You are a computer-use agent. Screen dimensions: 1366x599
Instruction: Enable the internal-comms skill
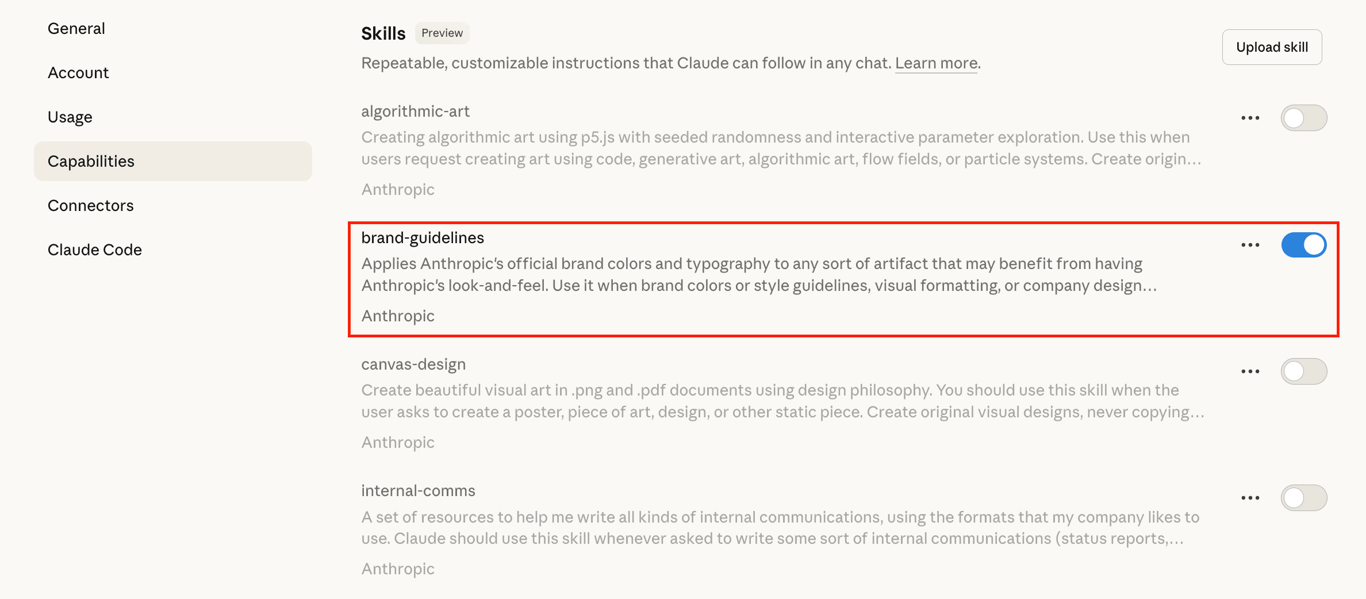click(x=1304, y=497)
